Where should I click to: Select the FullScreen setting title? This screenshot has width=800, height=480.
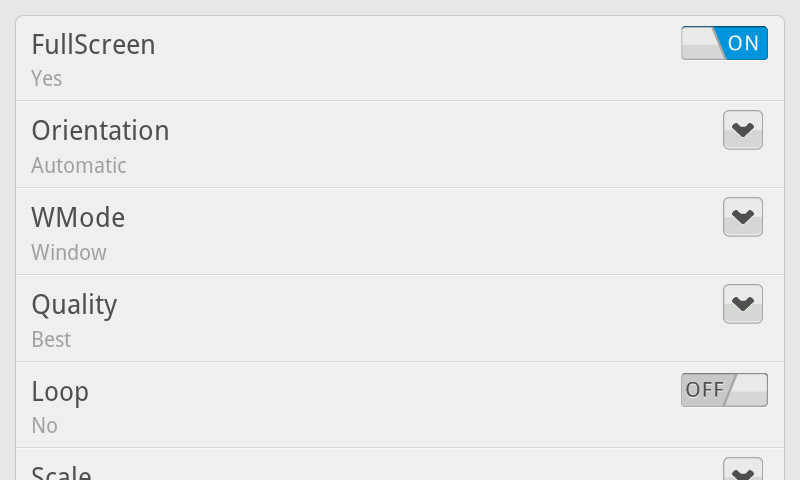(93, 44)
